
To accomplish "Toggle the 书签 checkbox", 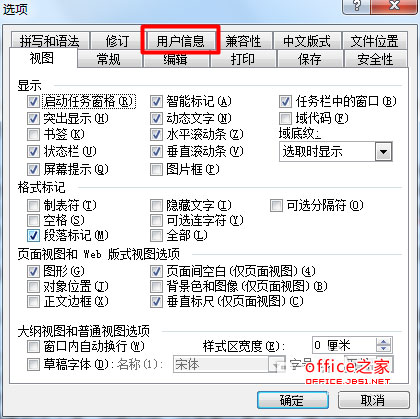I will click(x=33, y=135).
